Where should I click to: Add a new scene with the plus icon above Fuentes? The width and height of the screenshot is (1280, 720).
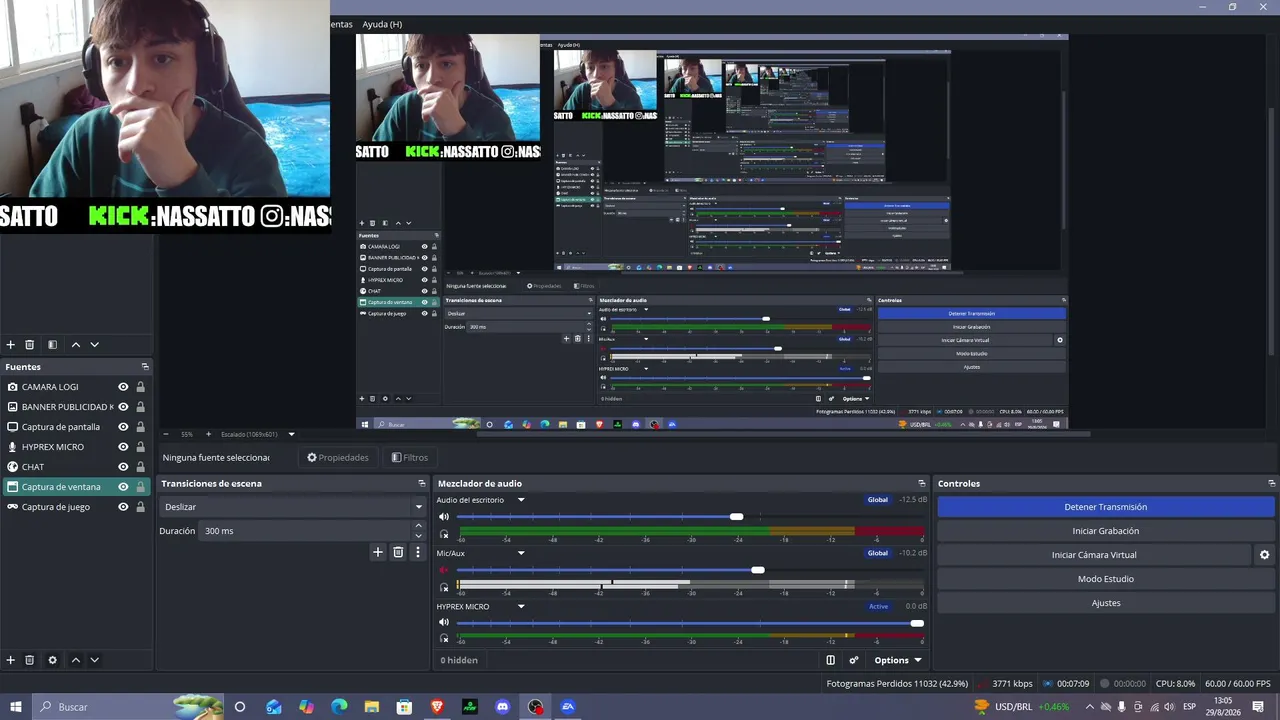[11, 345]
